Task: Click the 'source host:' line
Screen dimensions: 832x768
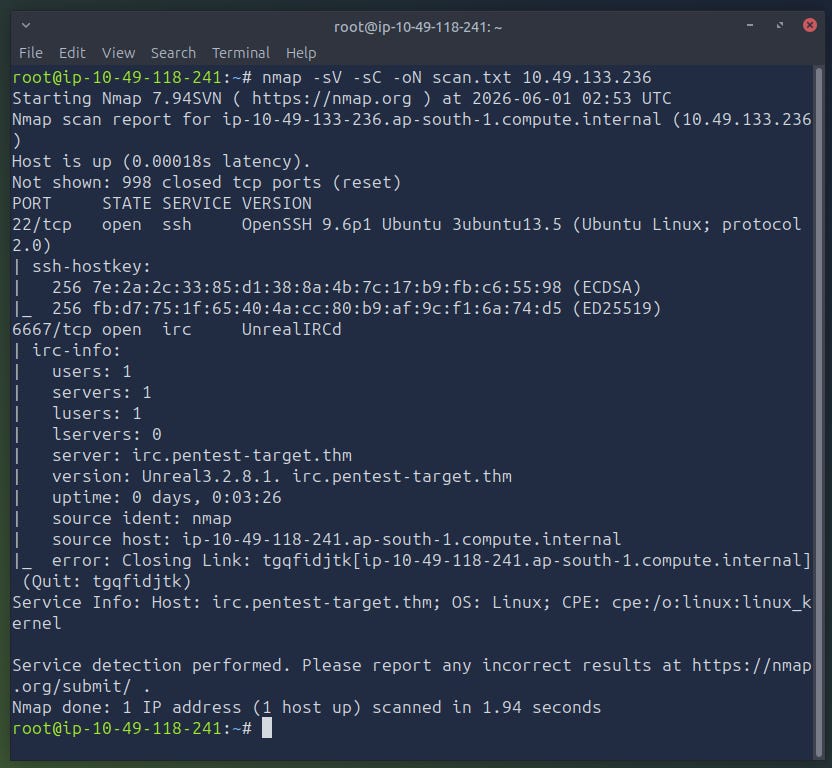Action: (x=336, y=540)
